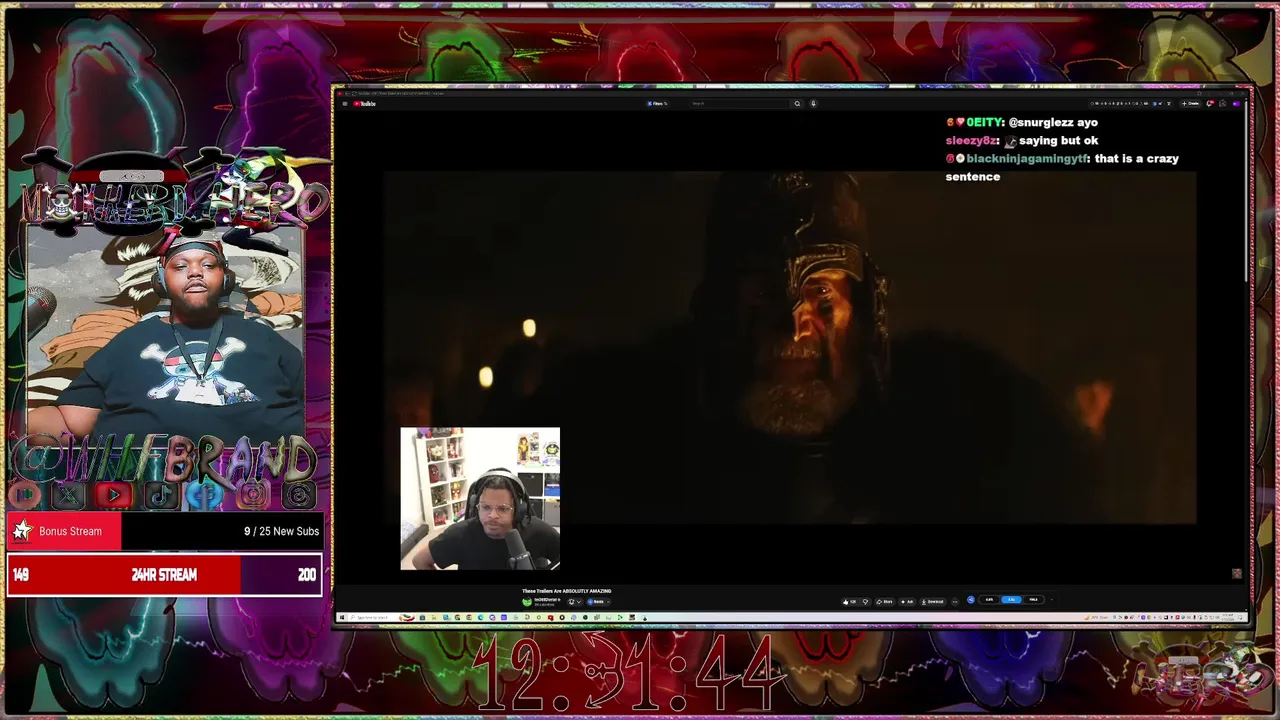The image size is (1280, 720).
Task: Click inside the YouTube search field
Action: pos(738,103)
